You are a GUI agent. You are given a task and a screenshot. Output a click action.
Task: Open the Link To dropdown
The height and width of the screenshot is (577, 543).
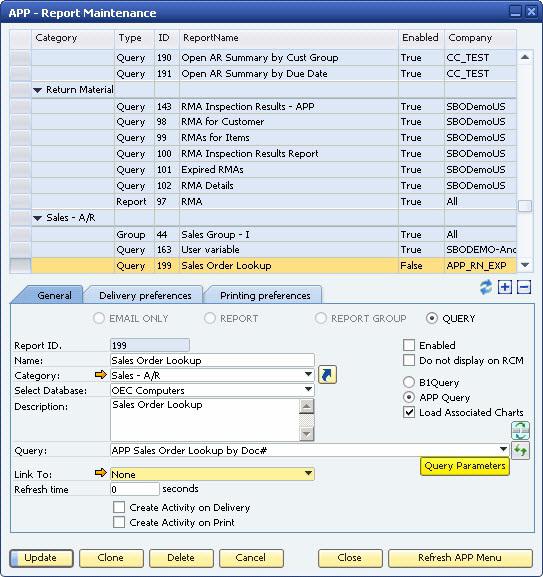click(x=309, y=474)
